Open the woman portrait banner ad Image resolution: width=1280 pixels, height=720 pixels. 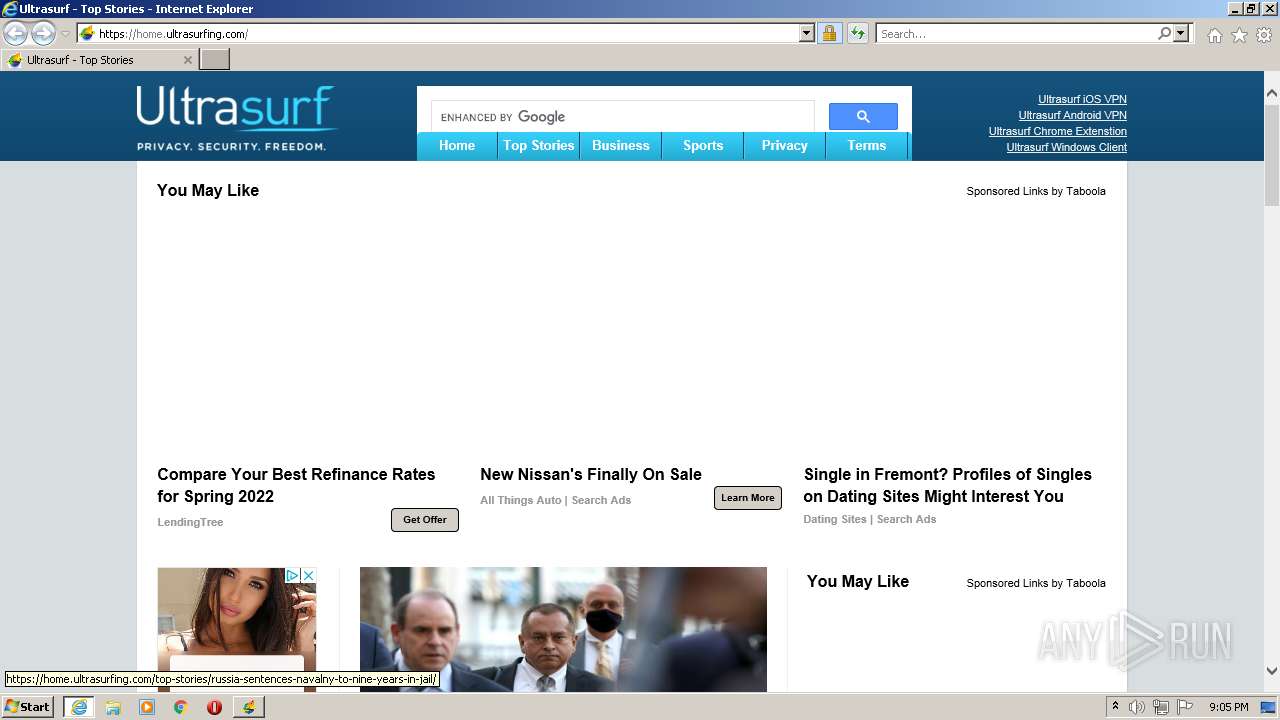[236, 630]
